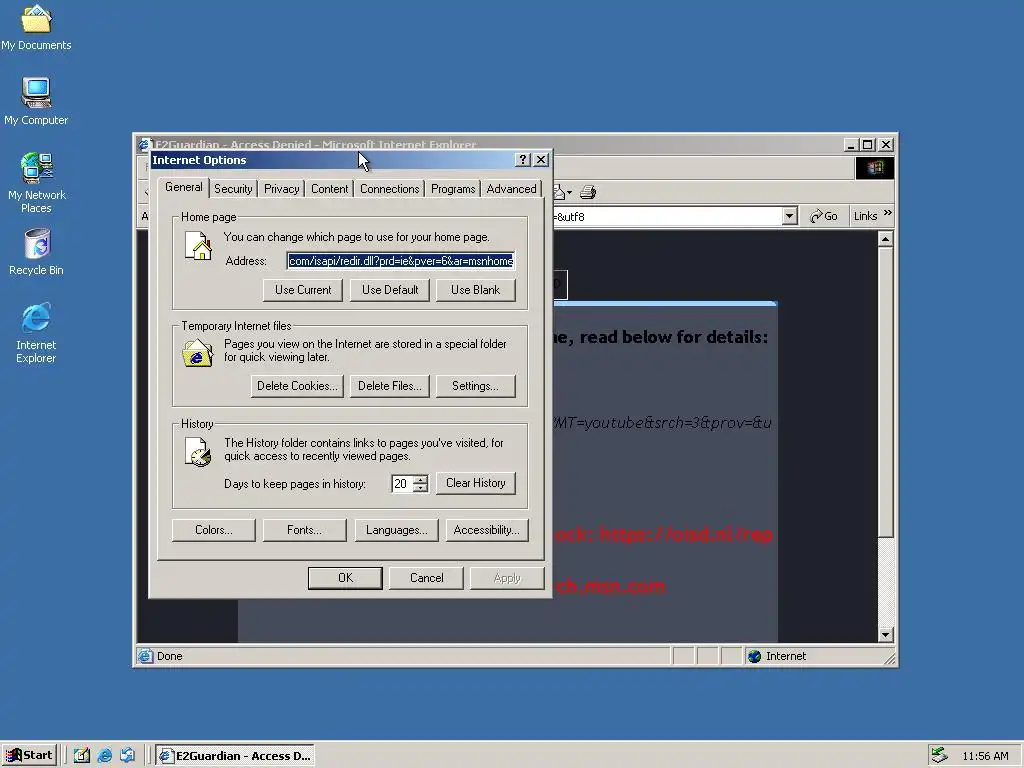Viewport: 1024px width, 768px height.
Task: Maximize the Internet Explorer window
Action: pyautogui.click(x=868, y=145)
